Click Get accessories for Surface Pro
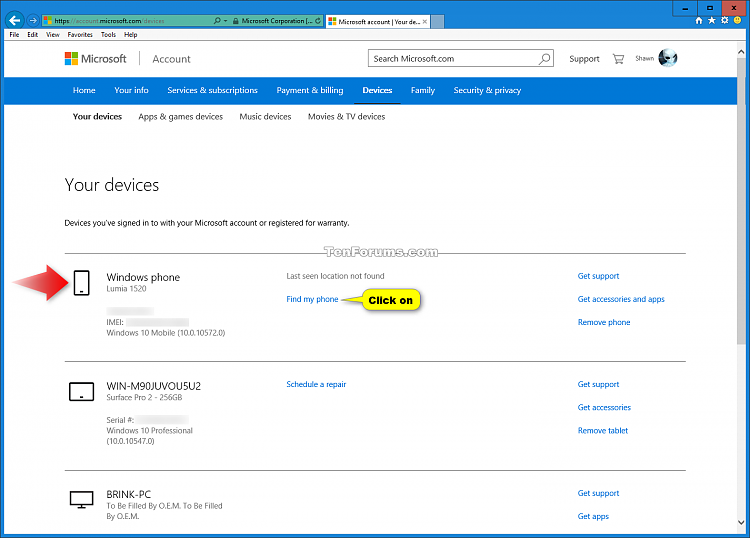The width and height of the screenshot is (750, 538). (604, 407)
